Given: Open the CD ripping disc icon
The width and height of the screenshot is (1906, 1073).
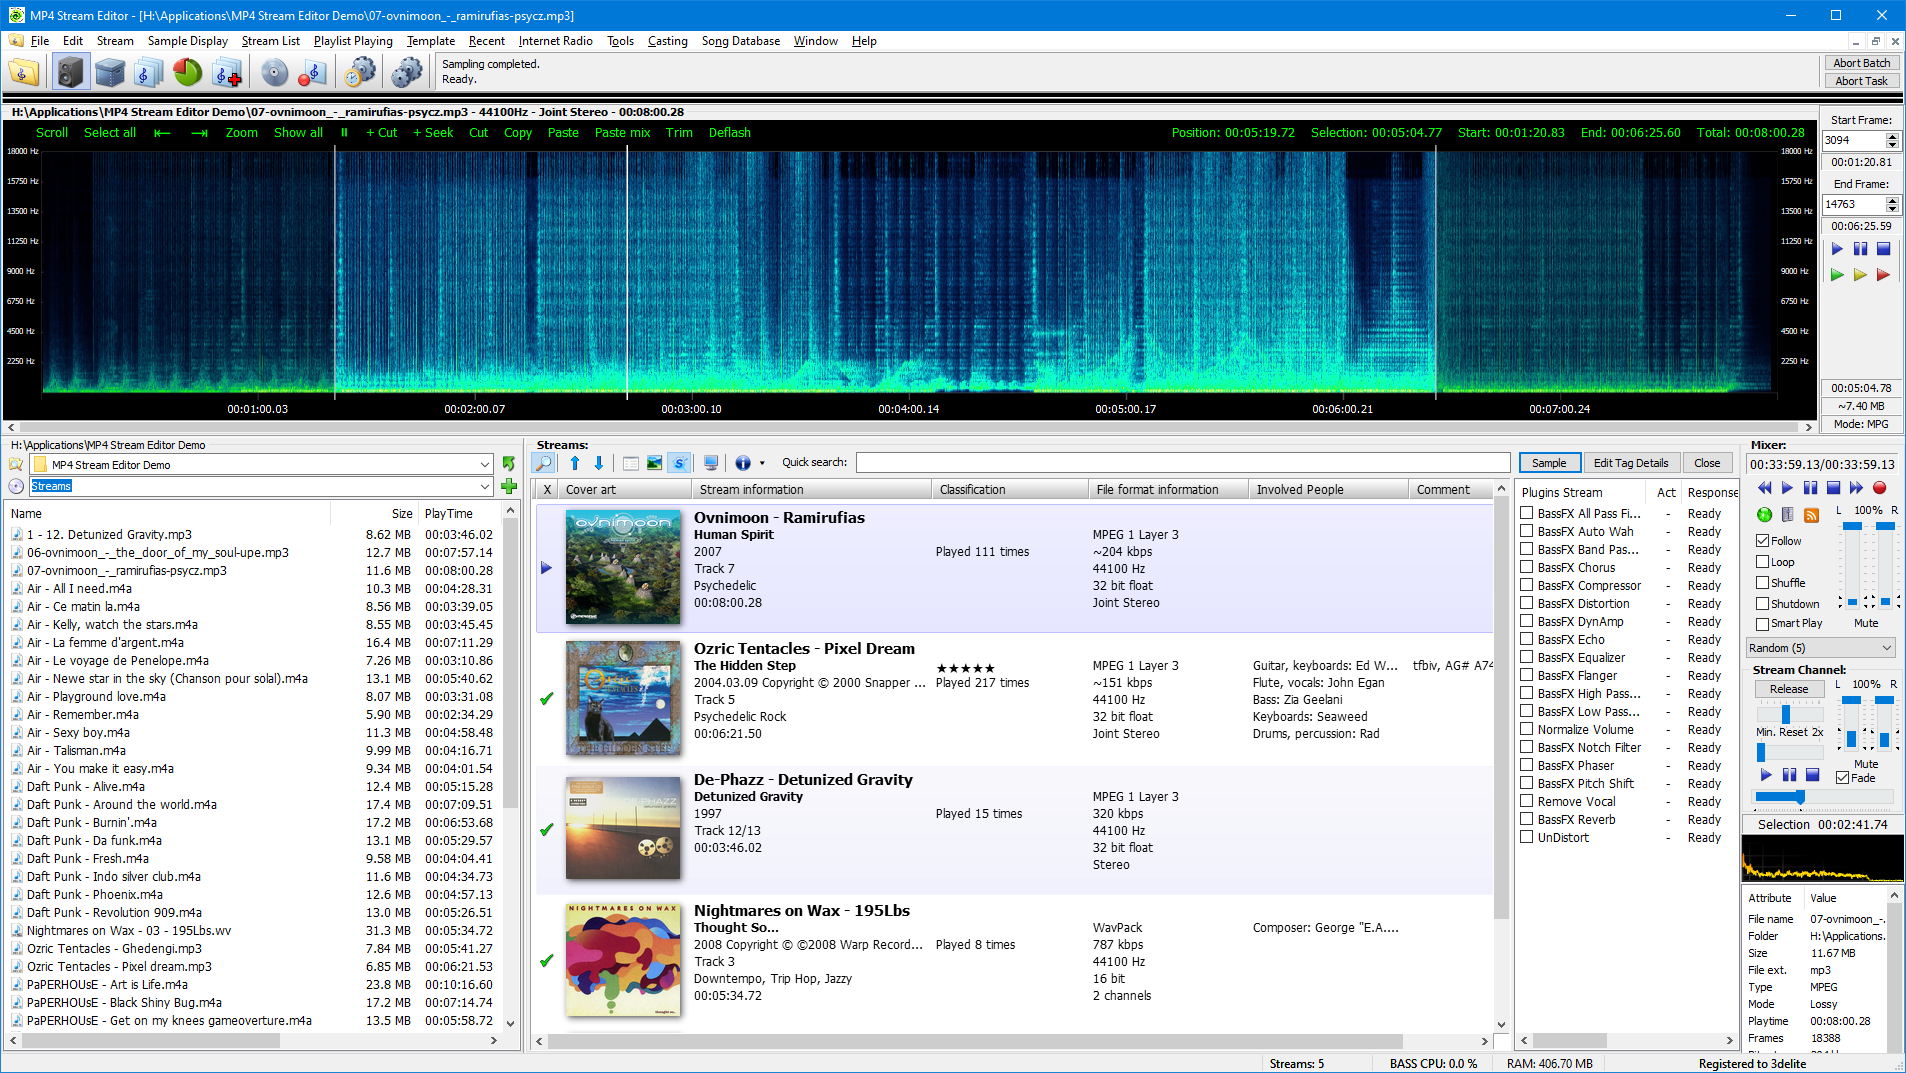Looking at the screenshot, I should coord(274,71).
